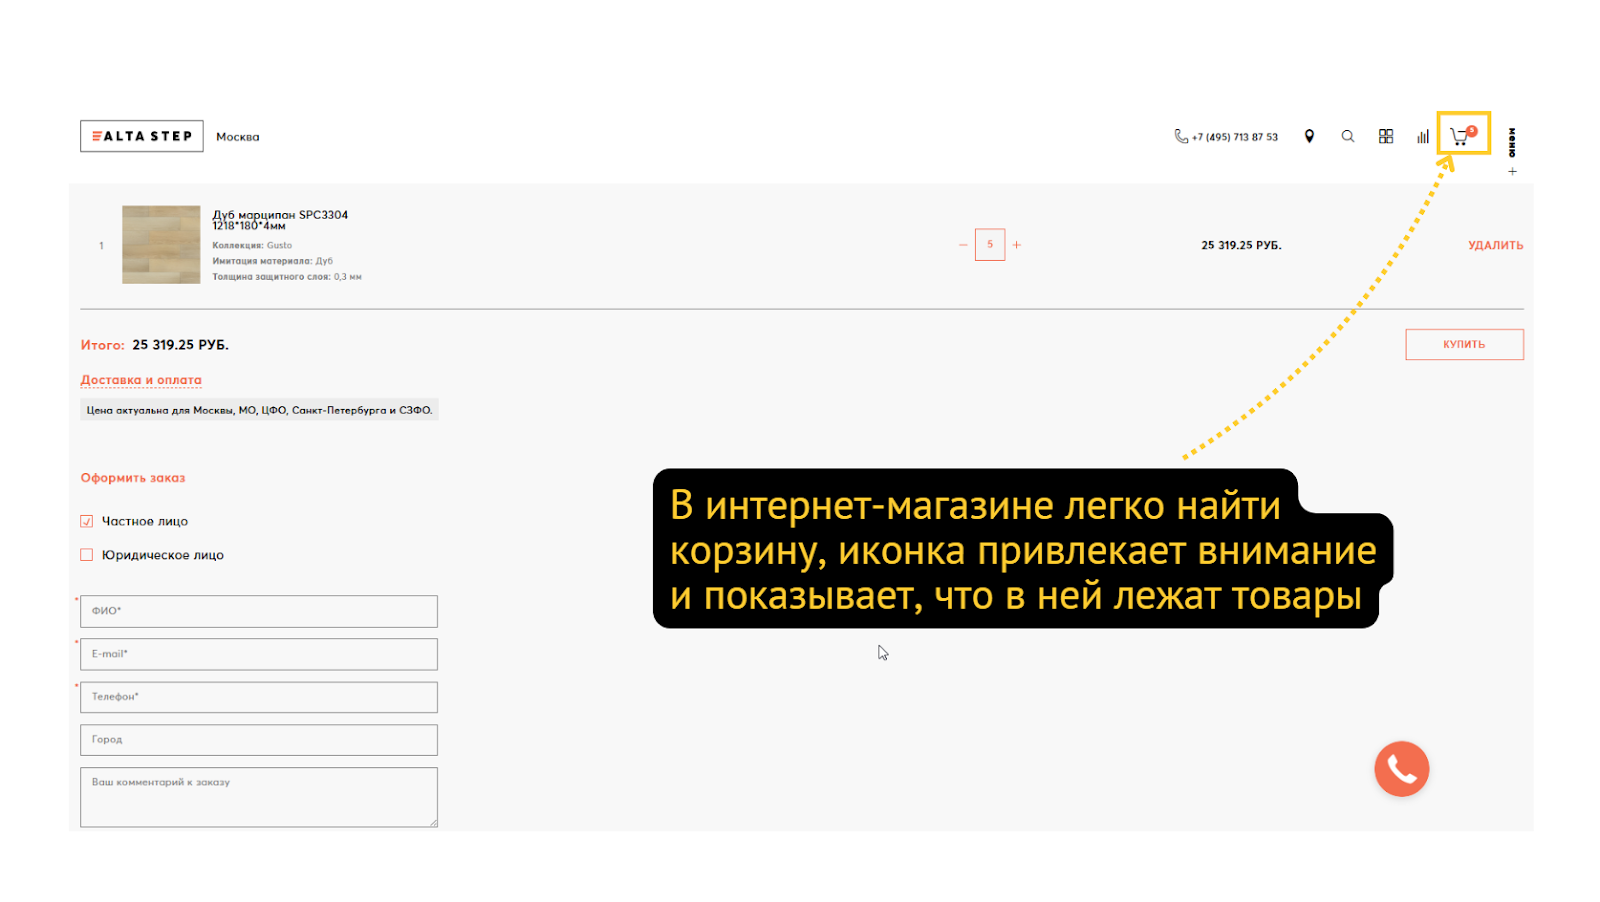Open the oak flooring product thumbnail
Screen dimensions: 1600x902
(161, 245)
